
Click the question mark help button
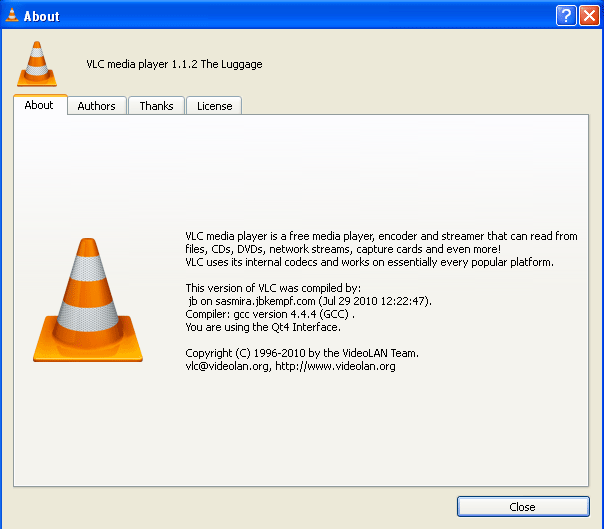(x=566, y=16)
